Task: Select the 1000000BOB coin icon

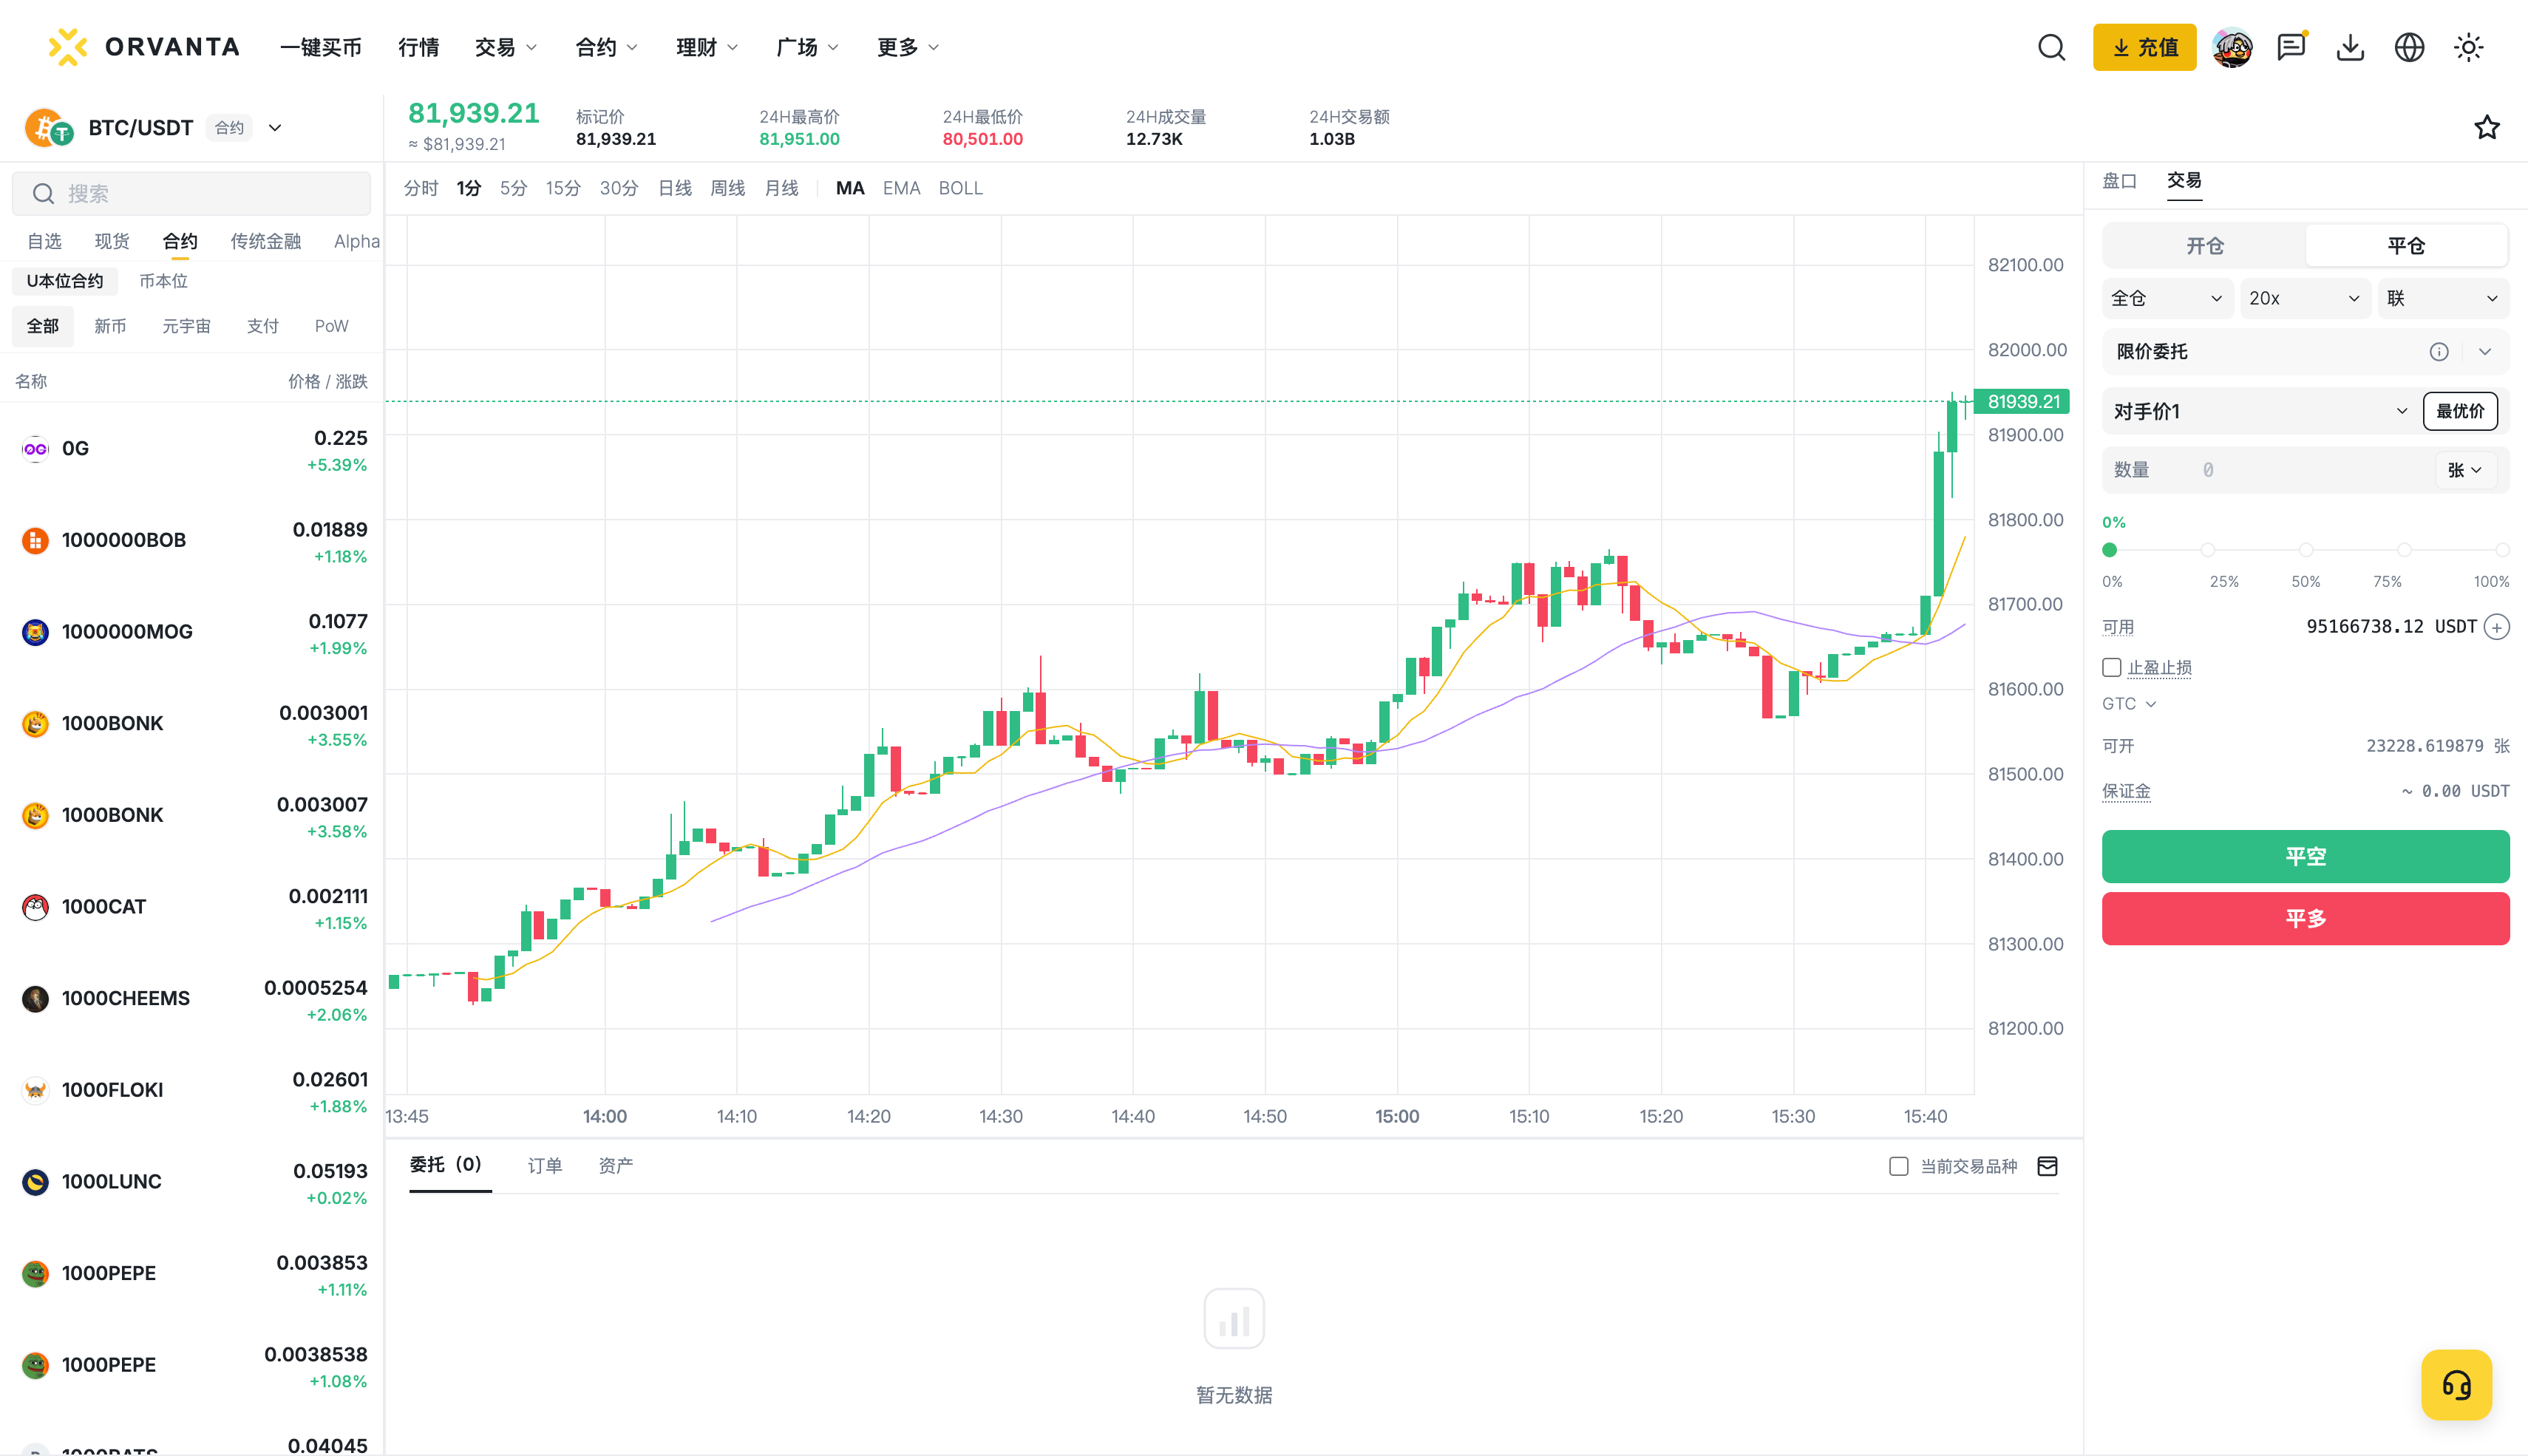Action: [x=36, y=541]
